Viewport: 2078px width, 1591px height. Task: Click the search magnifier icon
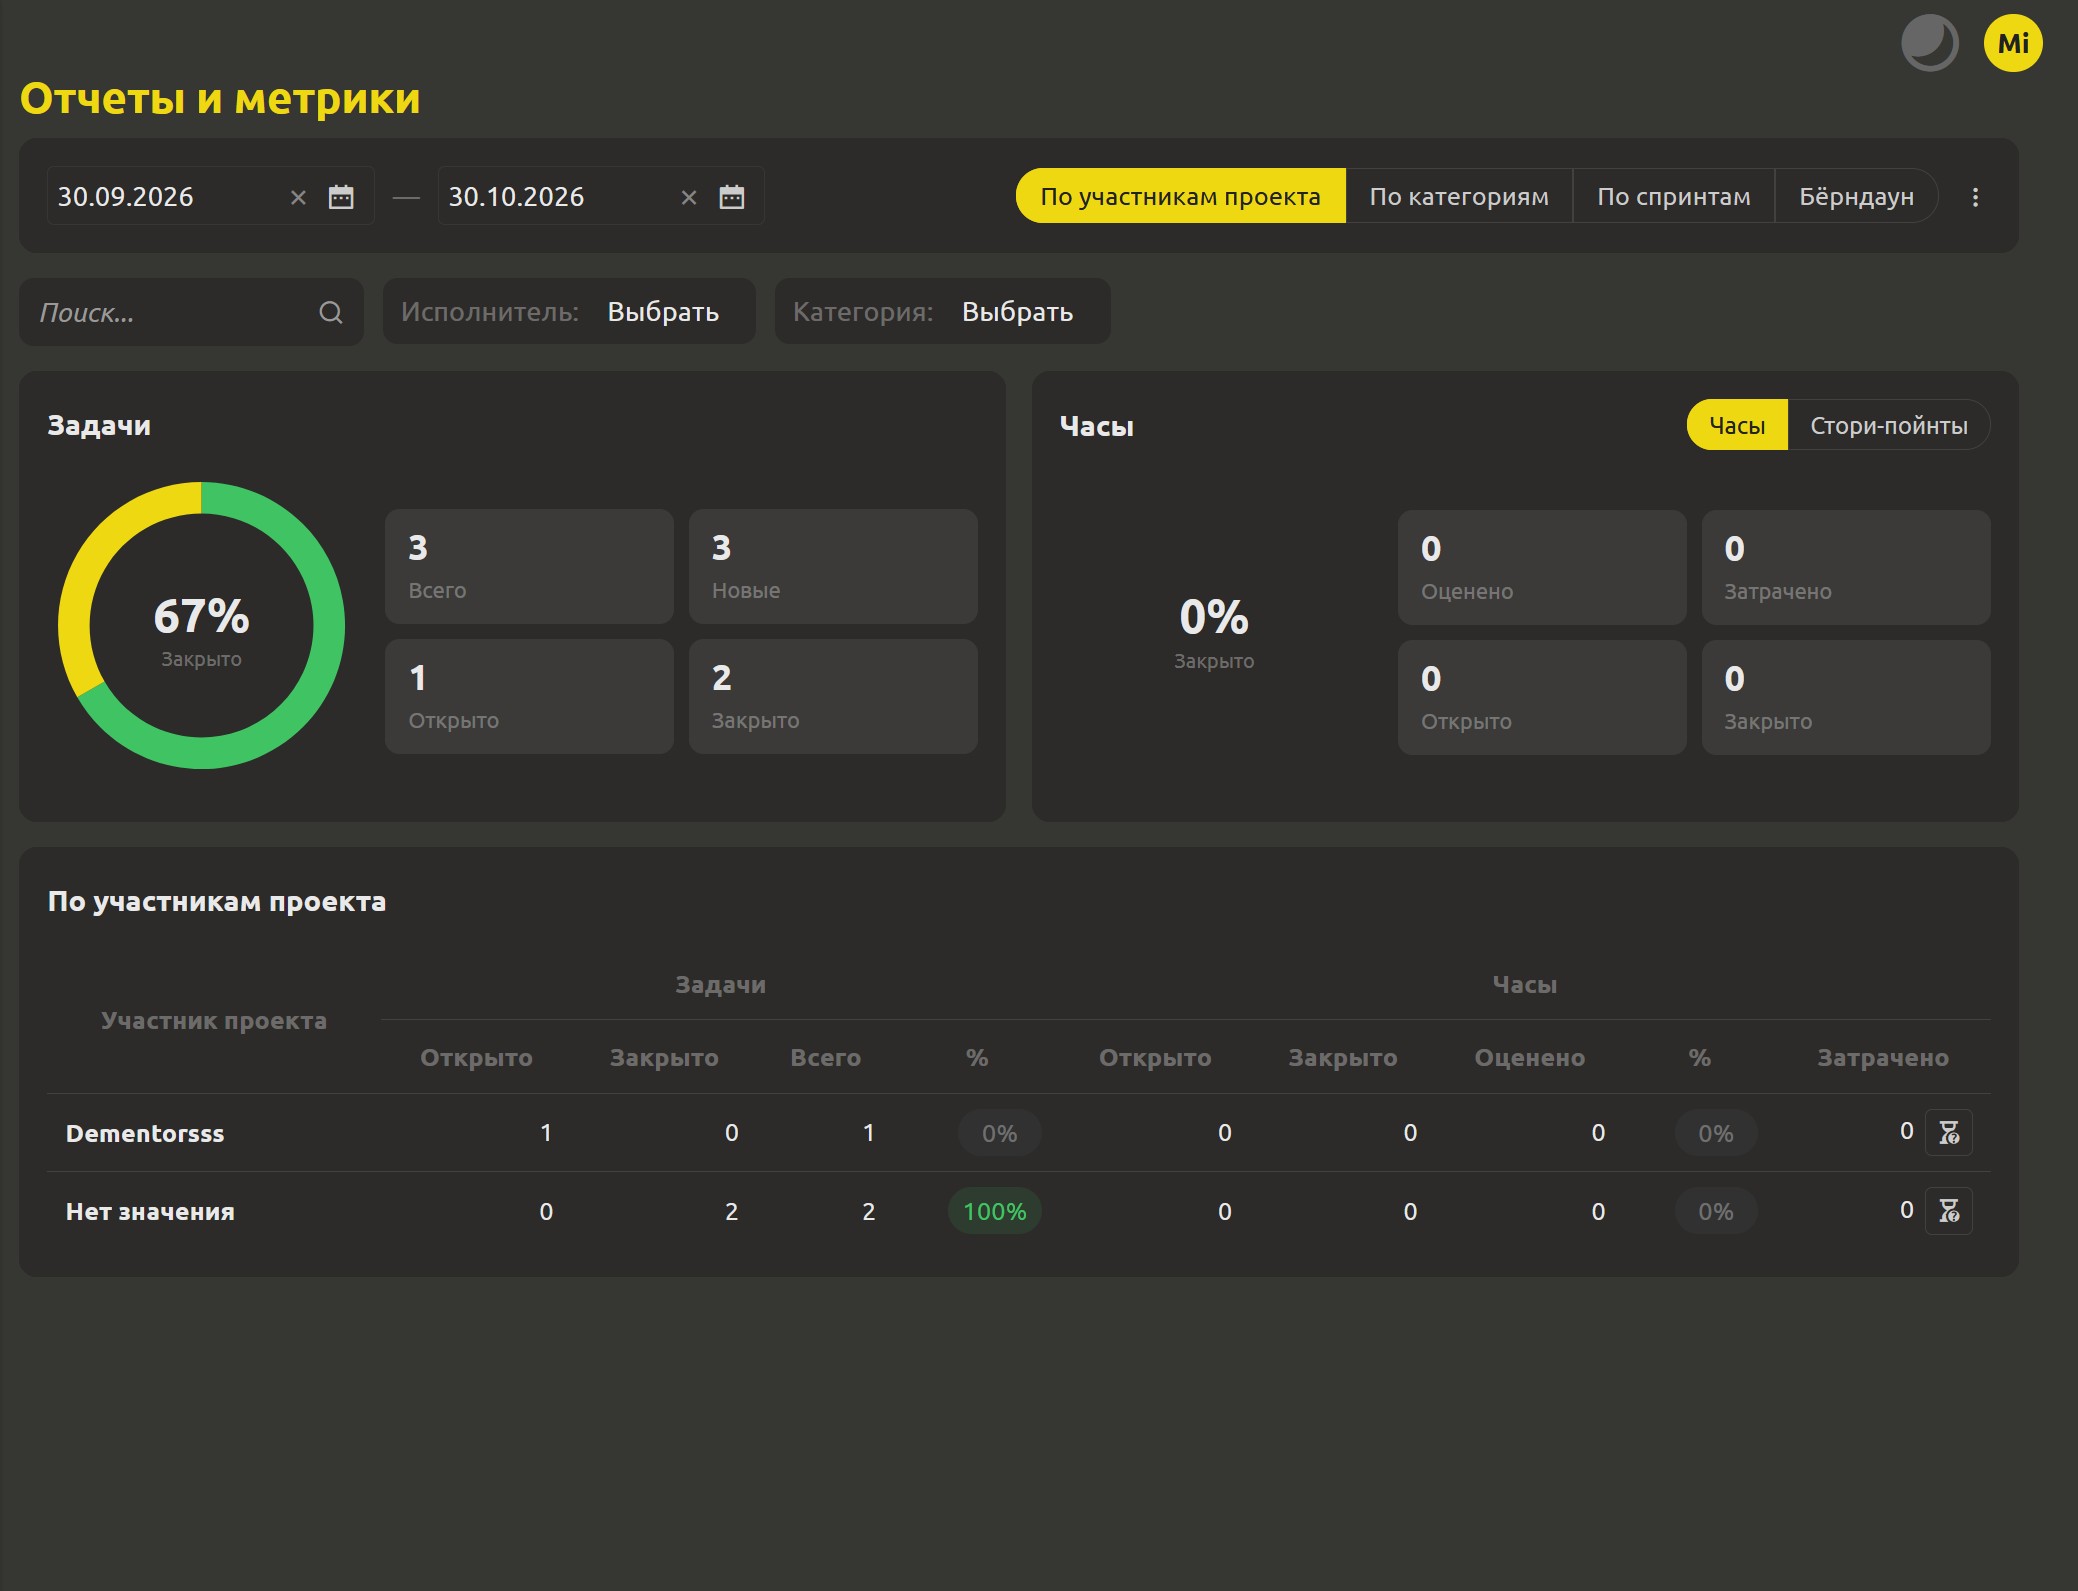331,313
